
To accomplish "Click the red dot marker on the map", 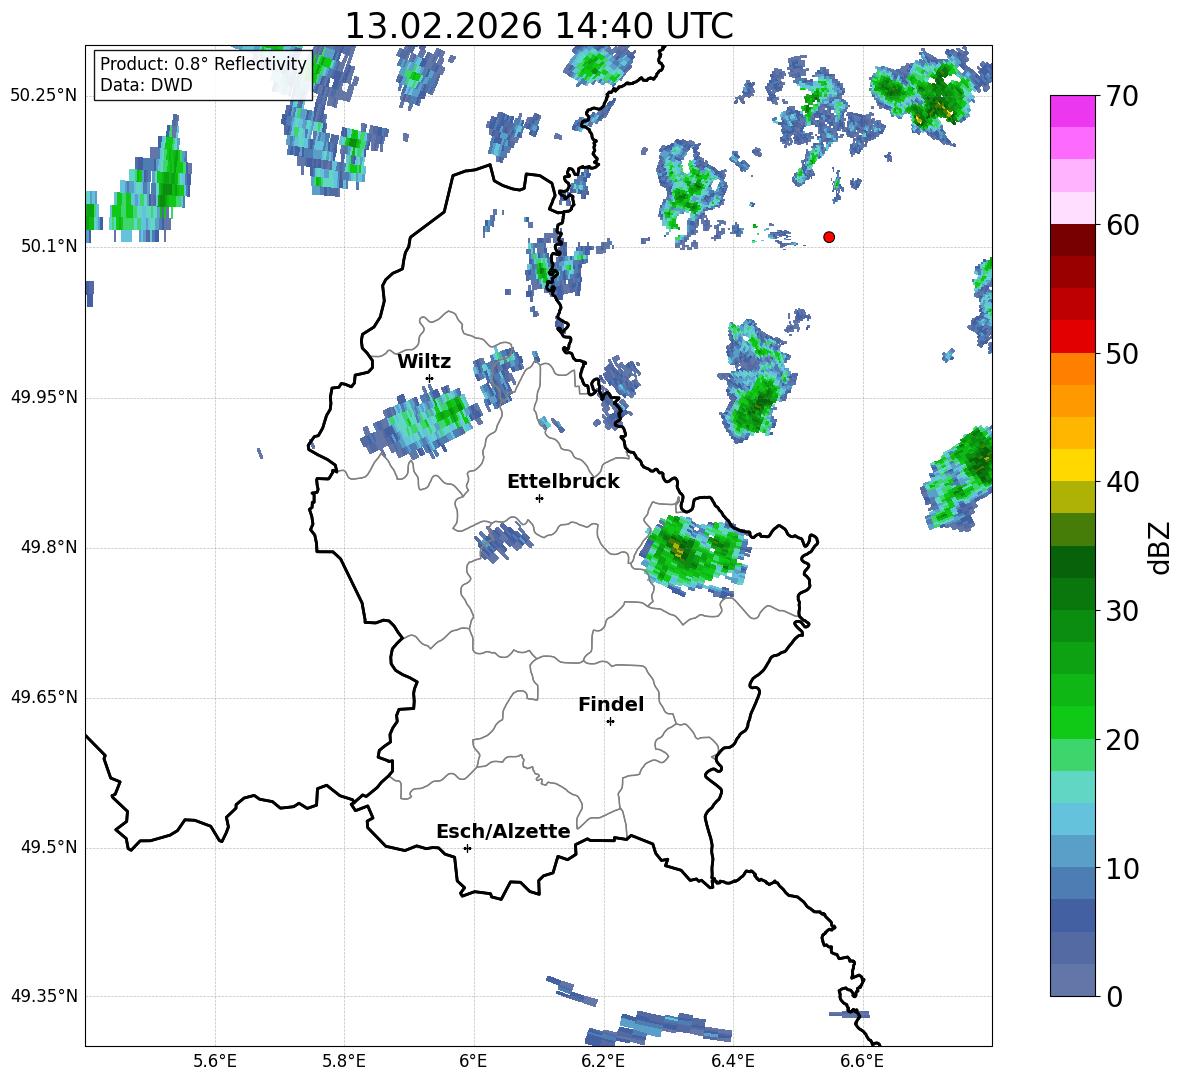I will click(829, 237).
